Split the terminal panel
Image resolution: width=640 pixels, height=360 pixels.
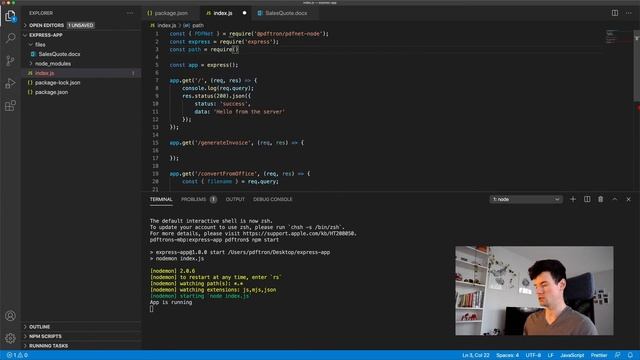587,199
